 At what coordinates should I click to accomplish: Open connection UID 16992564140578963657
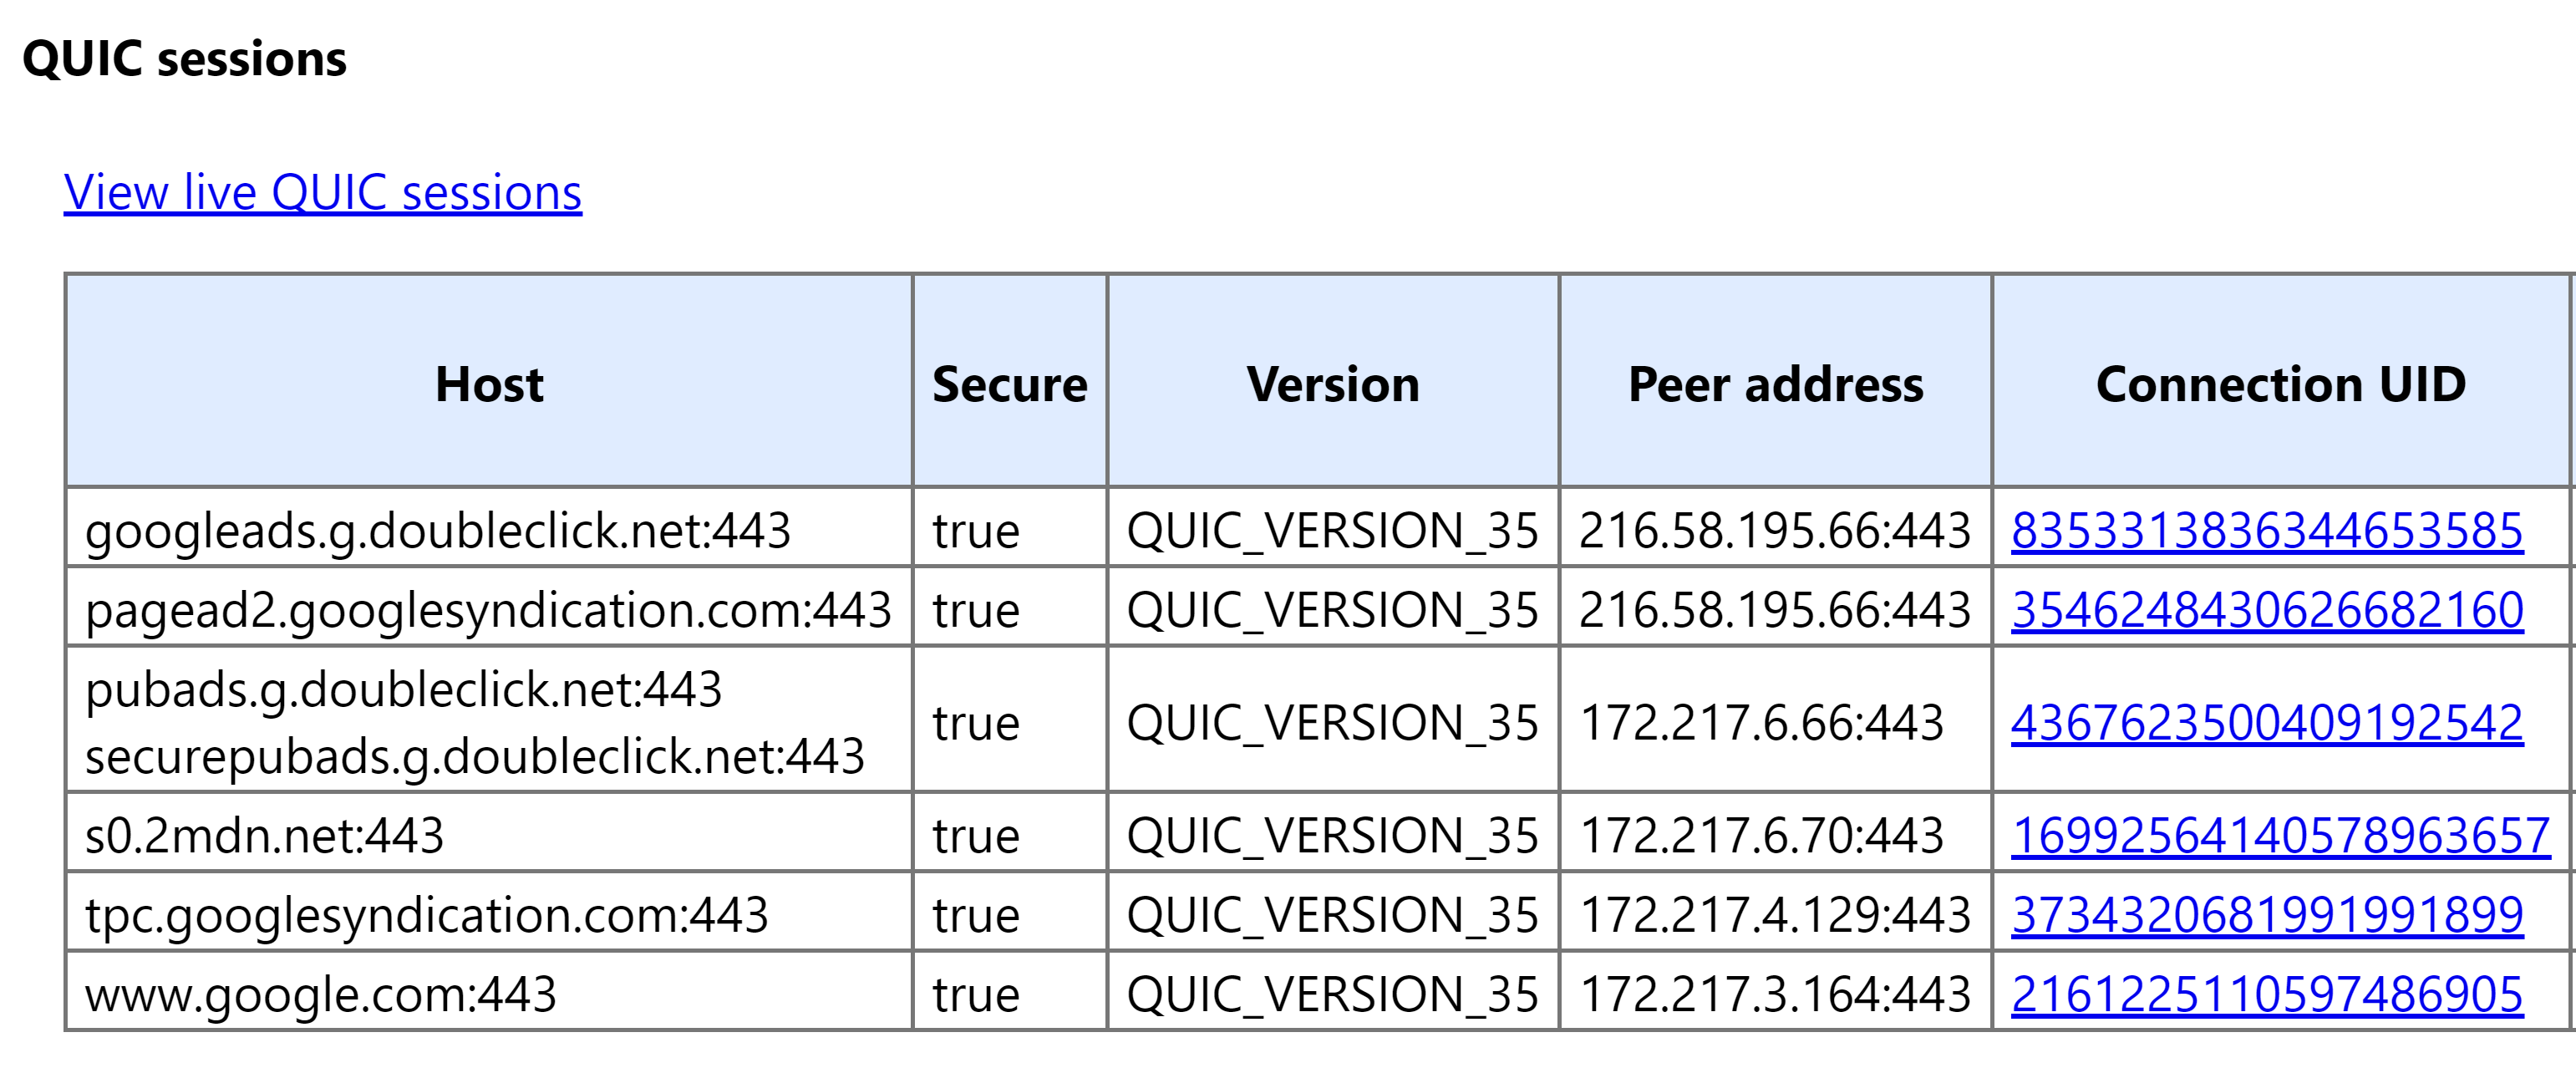coord(2281,835)
